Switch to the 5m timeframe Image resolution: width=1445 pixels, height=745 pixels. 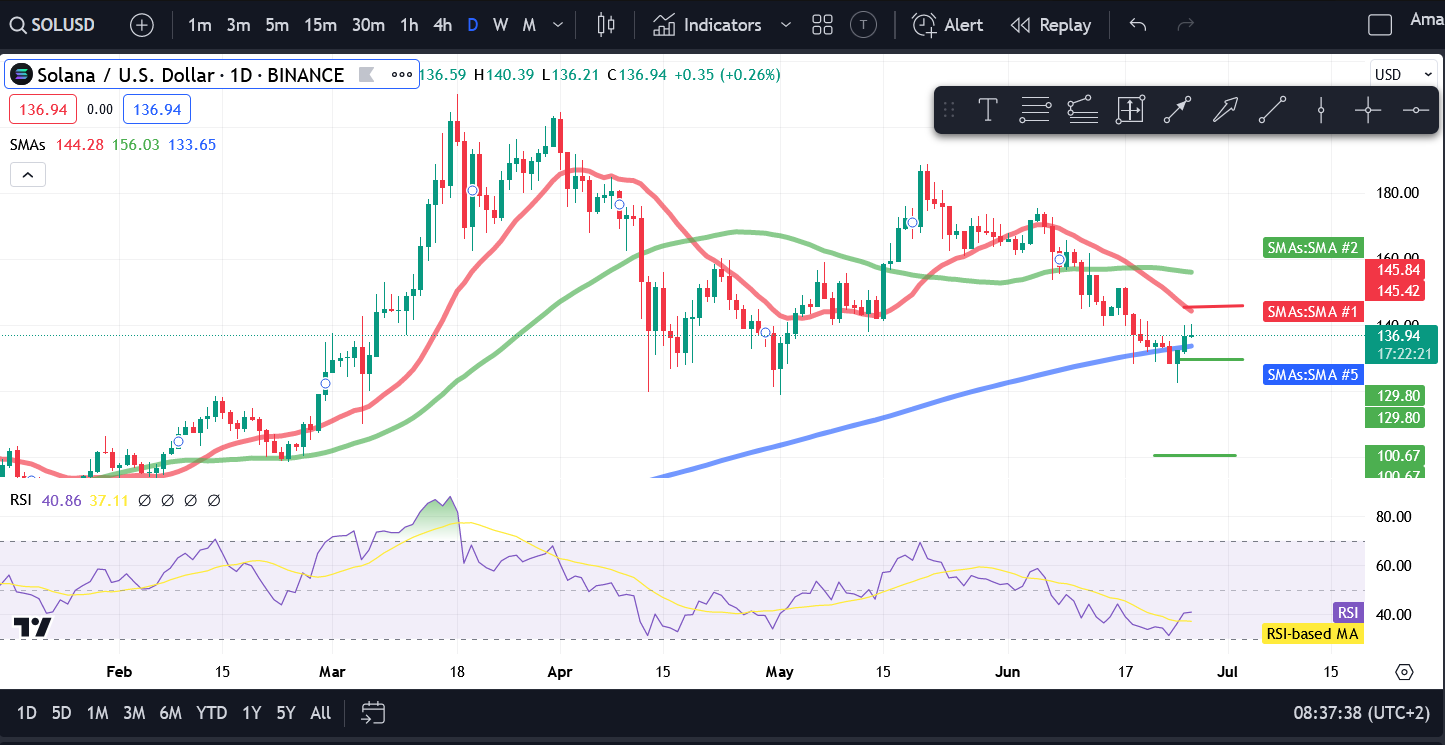point(277,25)
